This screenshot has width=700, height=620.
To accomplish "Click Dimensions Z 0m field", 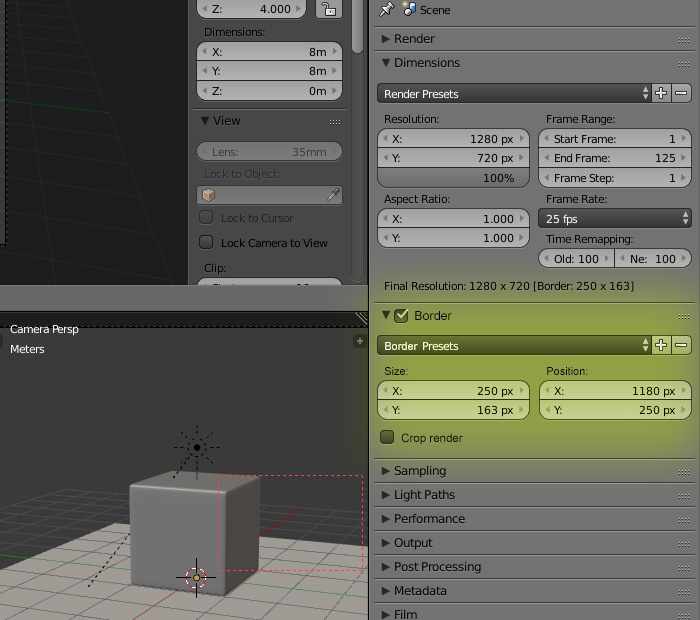I will click(269, 91).
